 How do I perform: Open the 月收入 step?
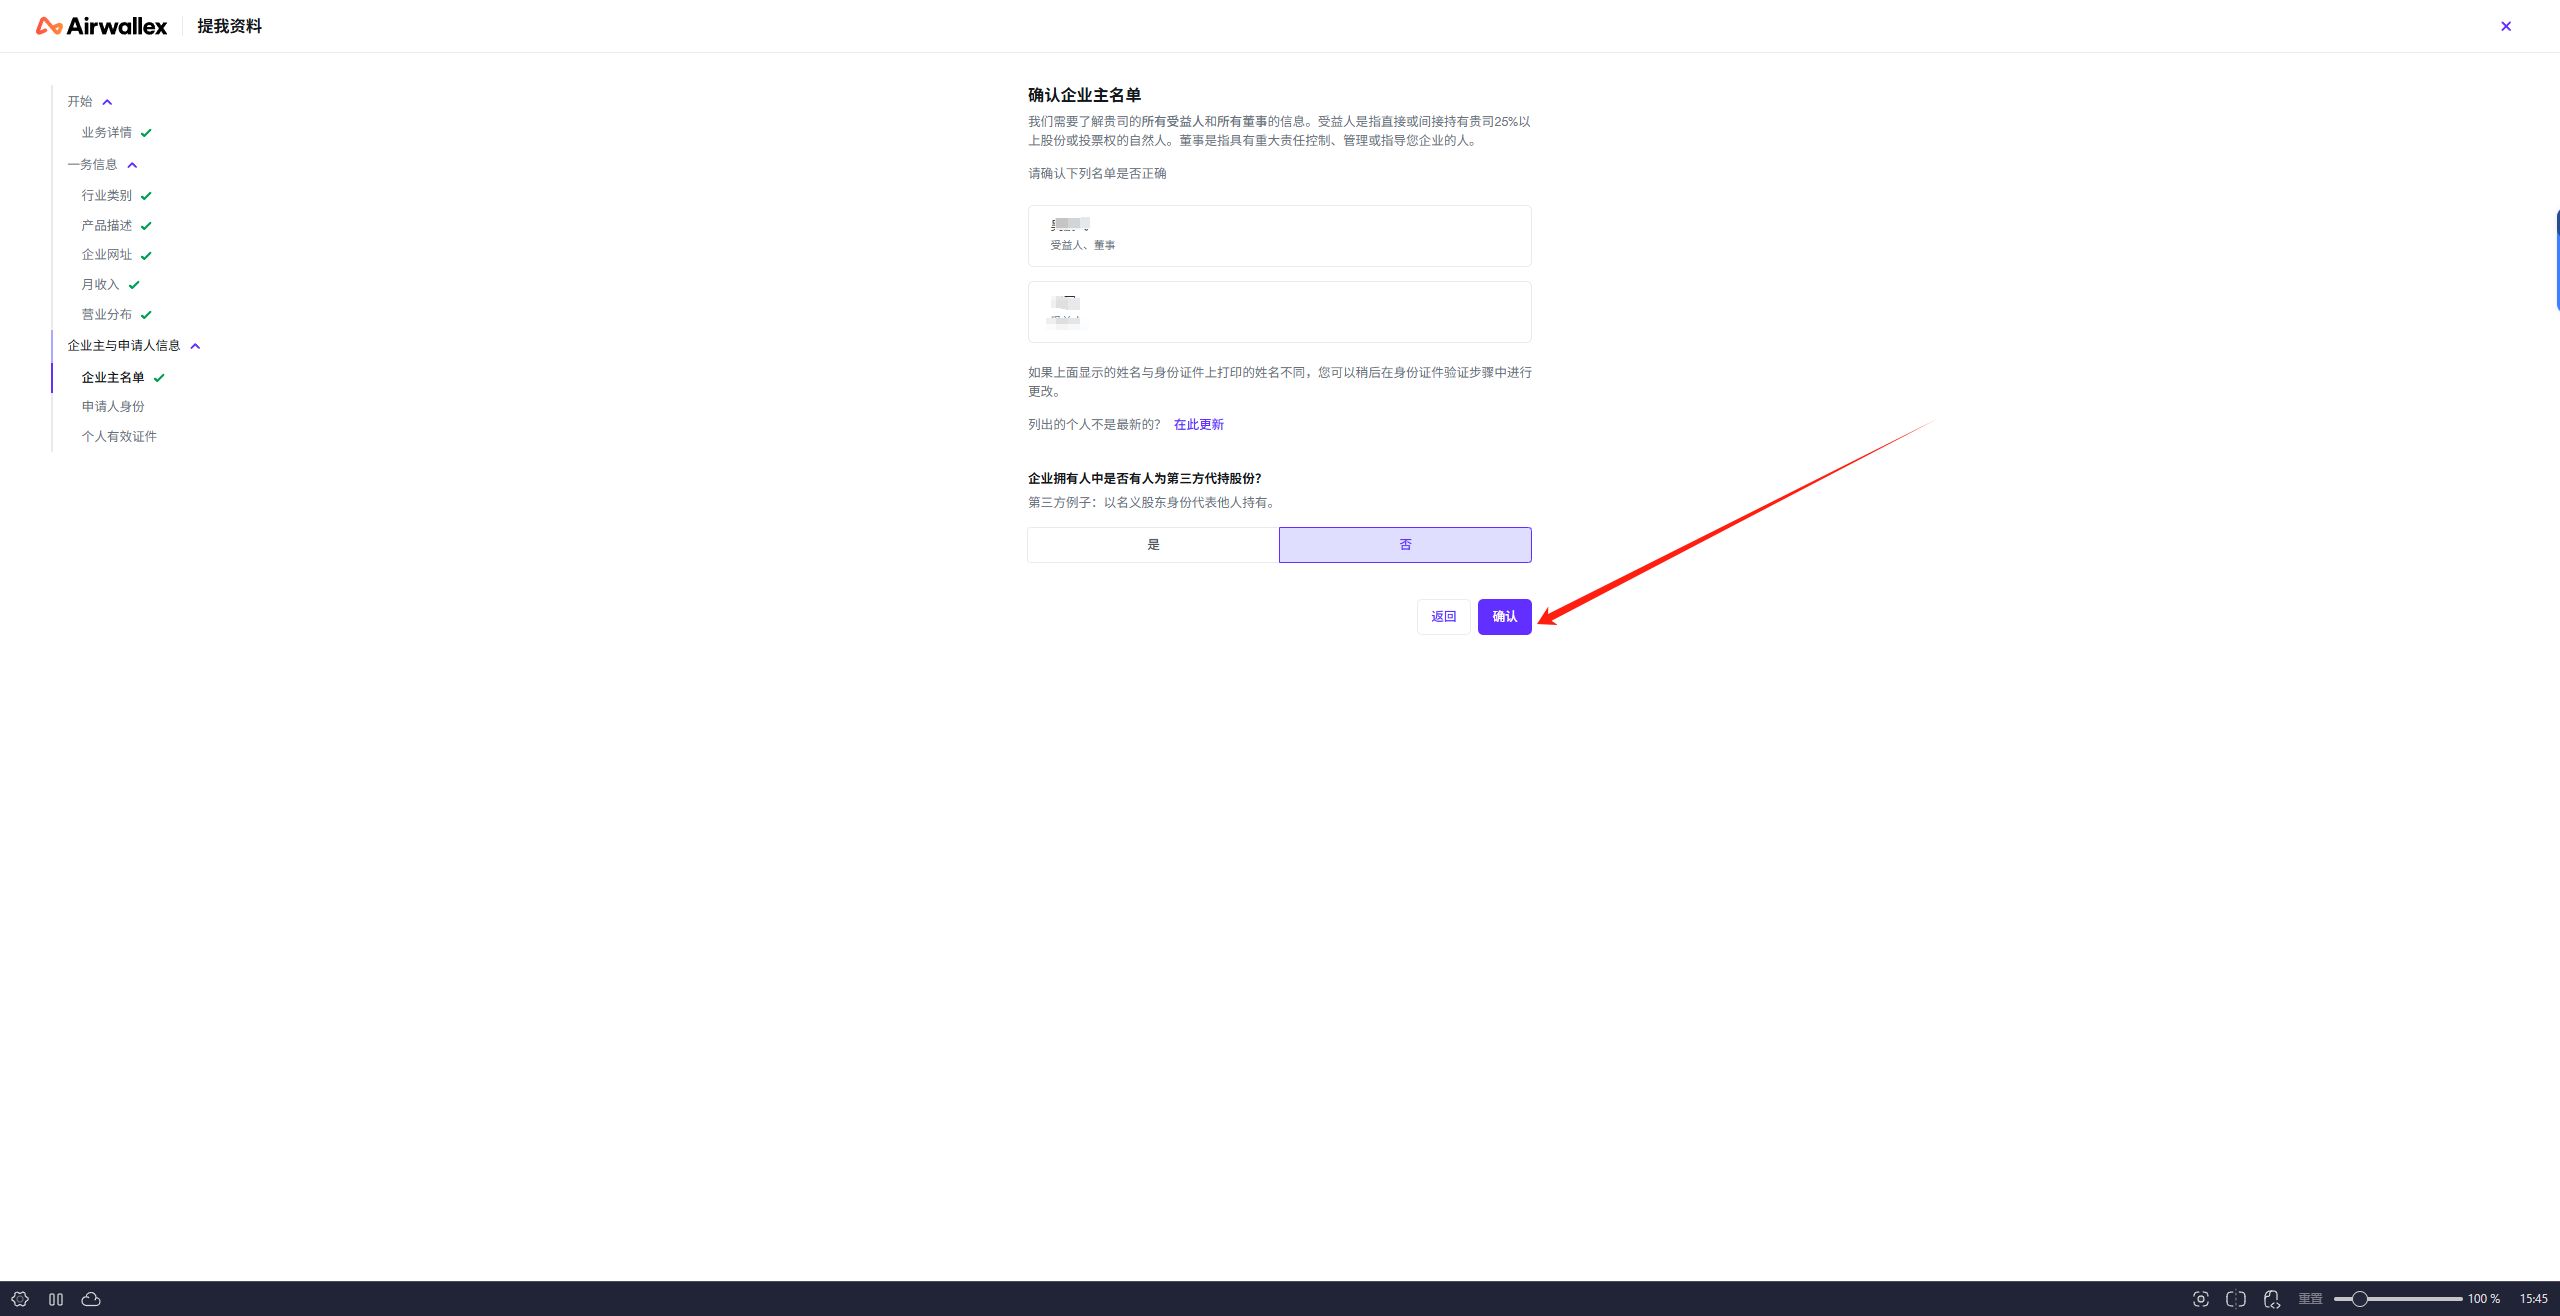(x=100, y=285)
